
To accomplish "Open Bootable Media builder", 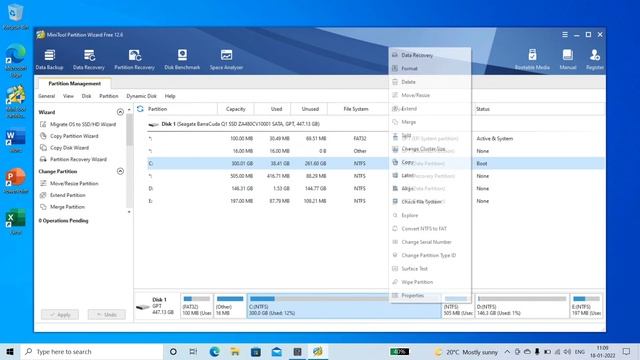I will point(532,59).
